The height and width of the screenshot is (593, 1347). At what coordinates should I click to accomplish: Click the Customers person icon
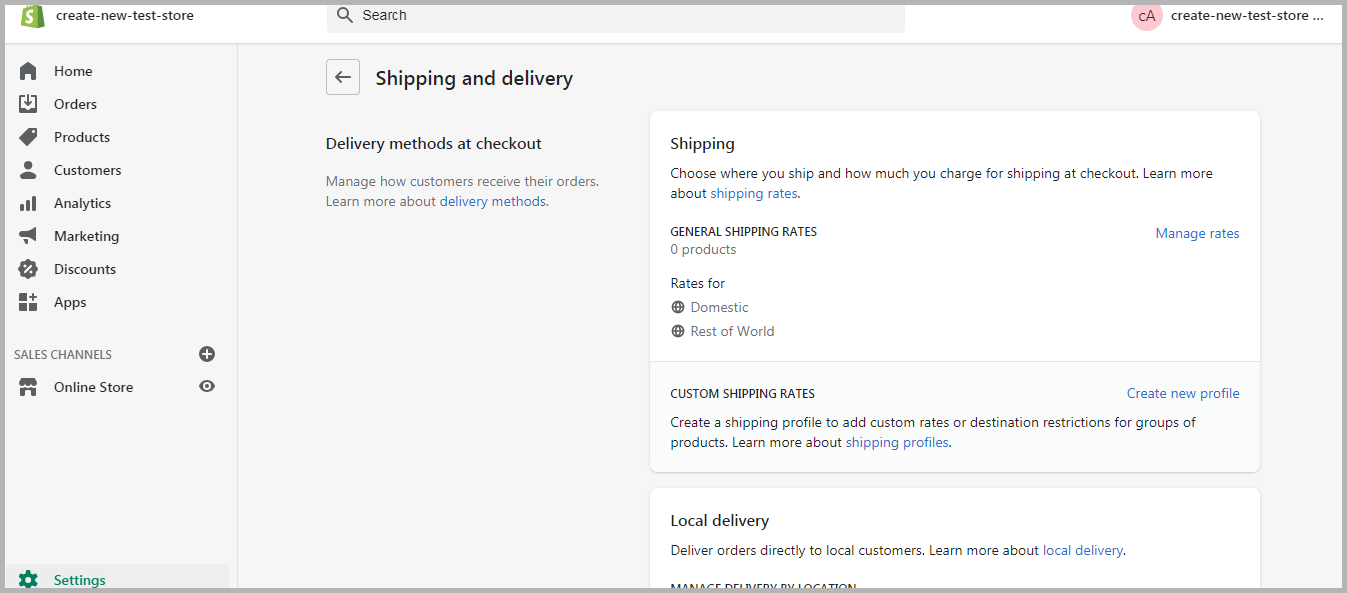(28, 170)
